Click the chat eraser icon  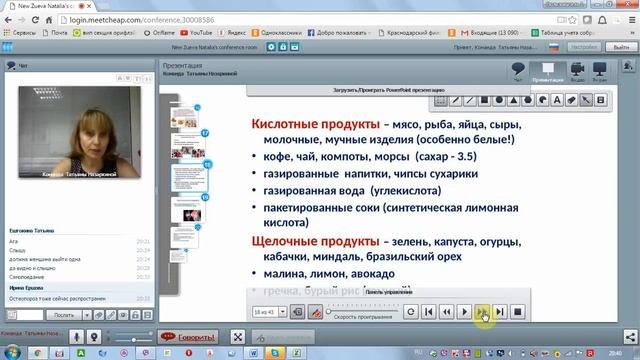pos(99,315)
